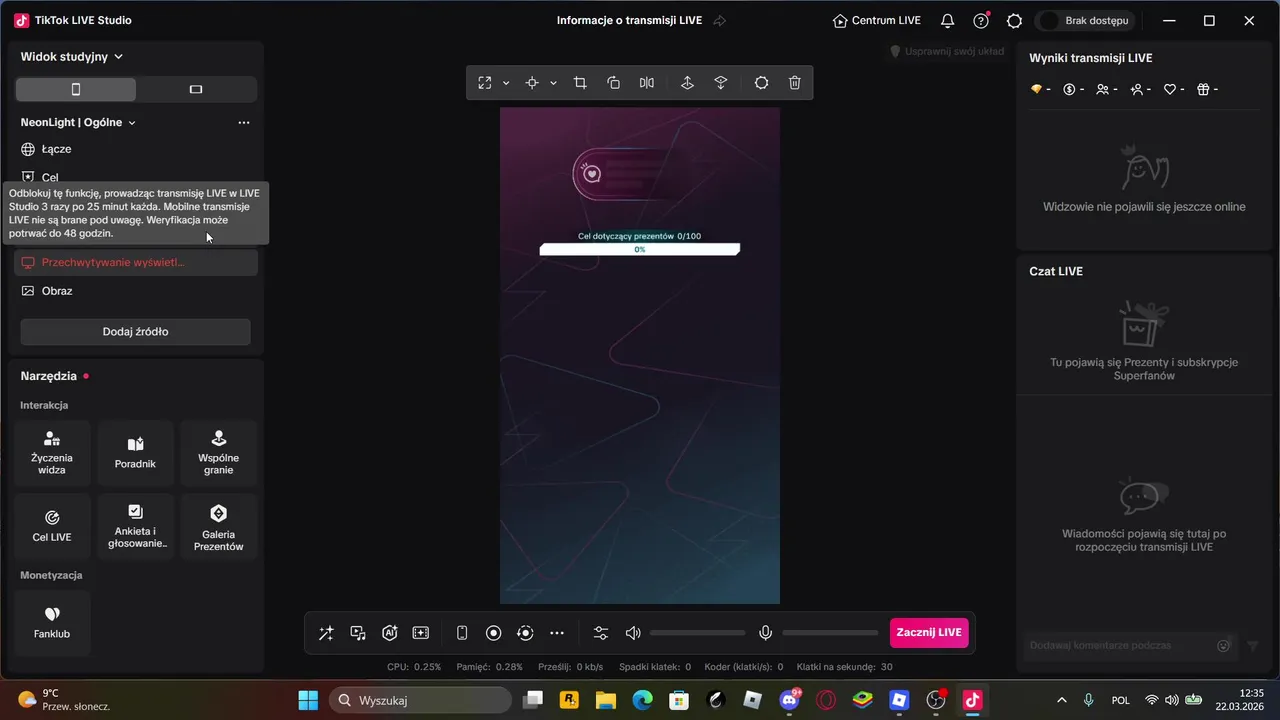Delete the selected source with trash icon

[x=795, y=83]
